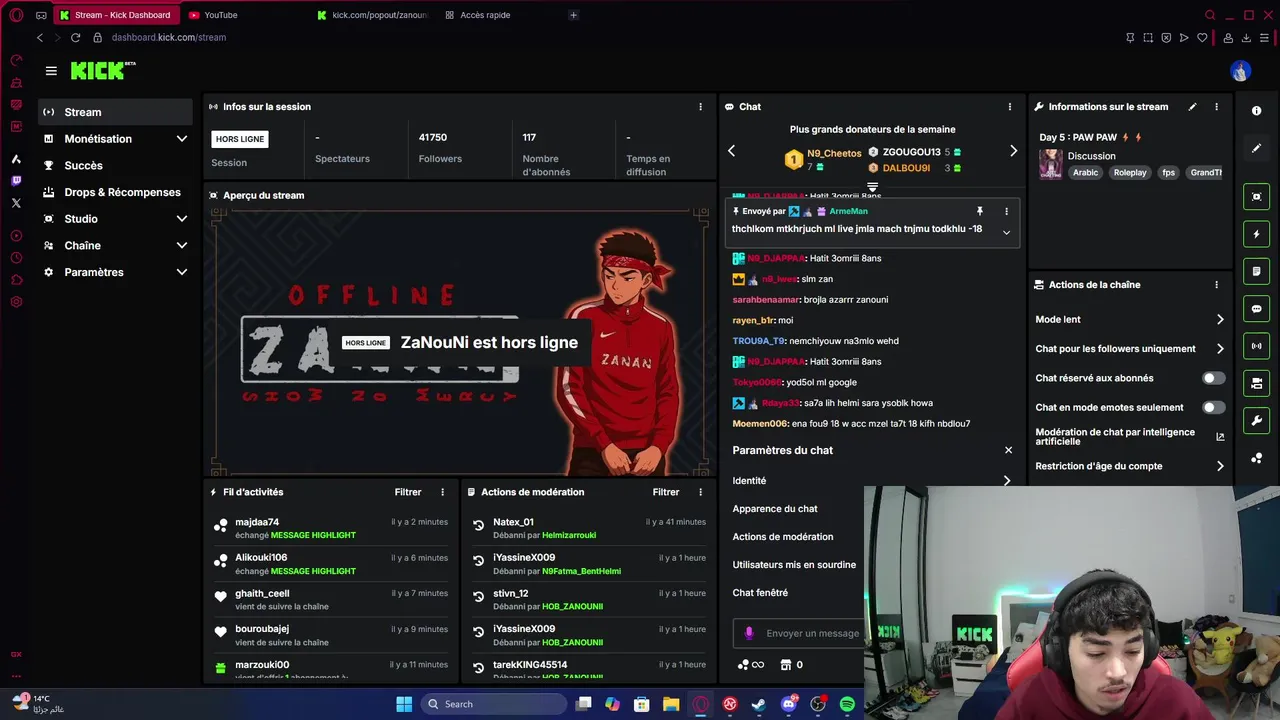Click the microphone icon in chat input

click(749, 633)
